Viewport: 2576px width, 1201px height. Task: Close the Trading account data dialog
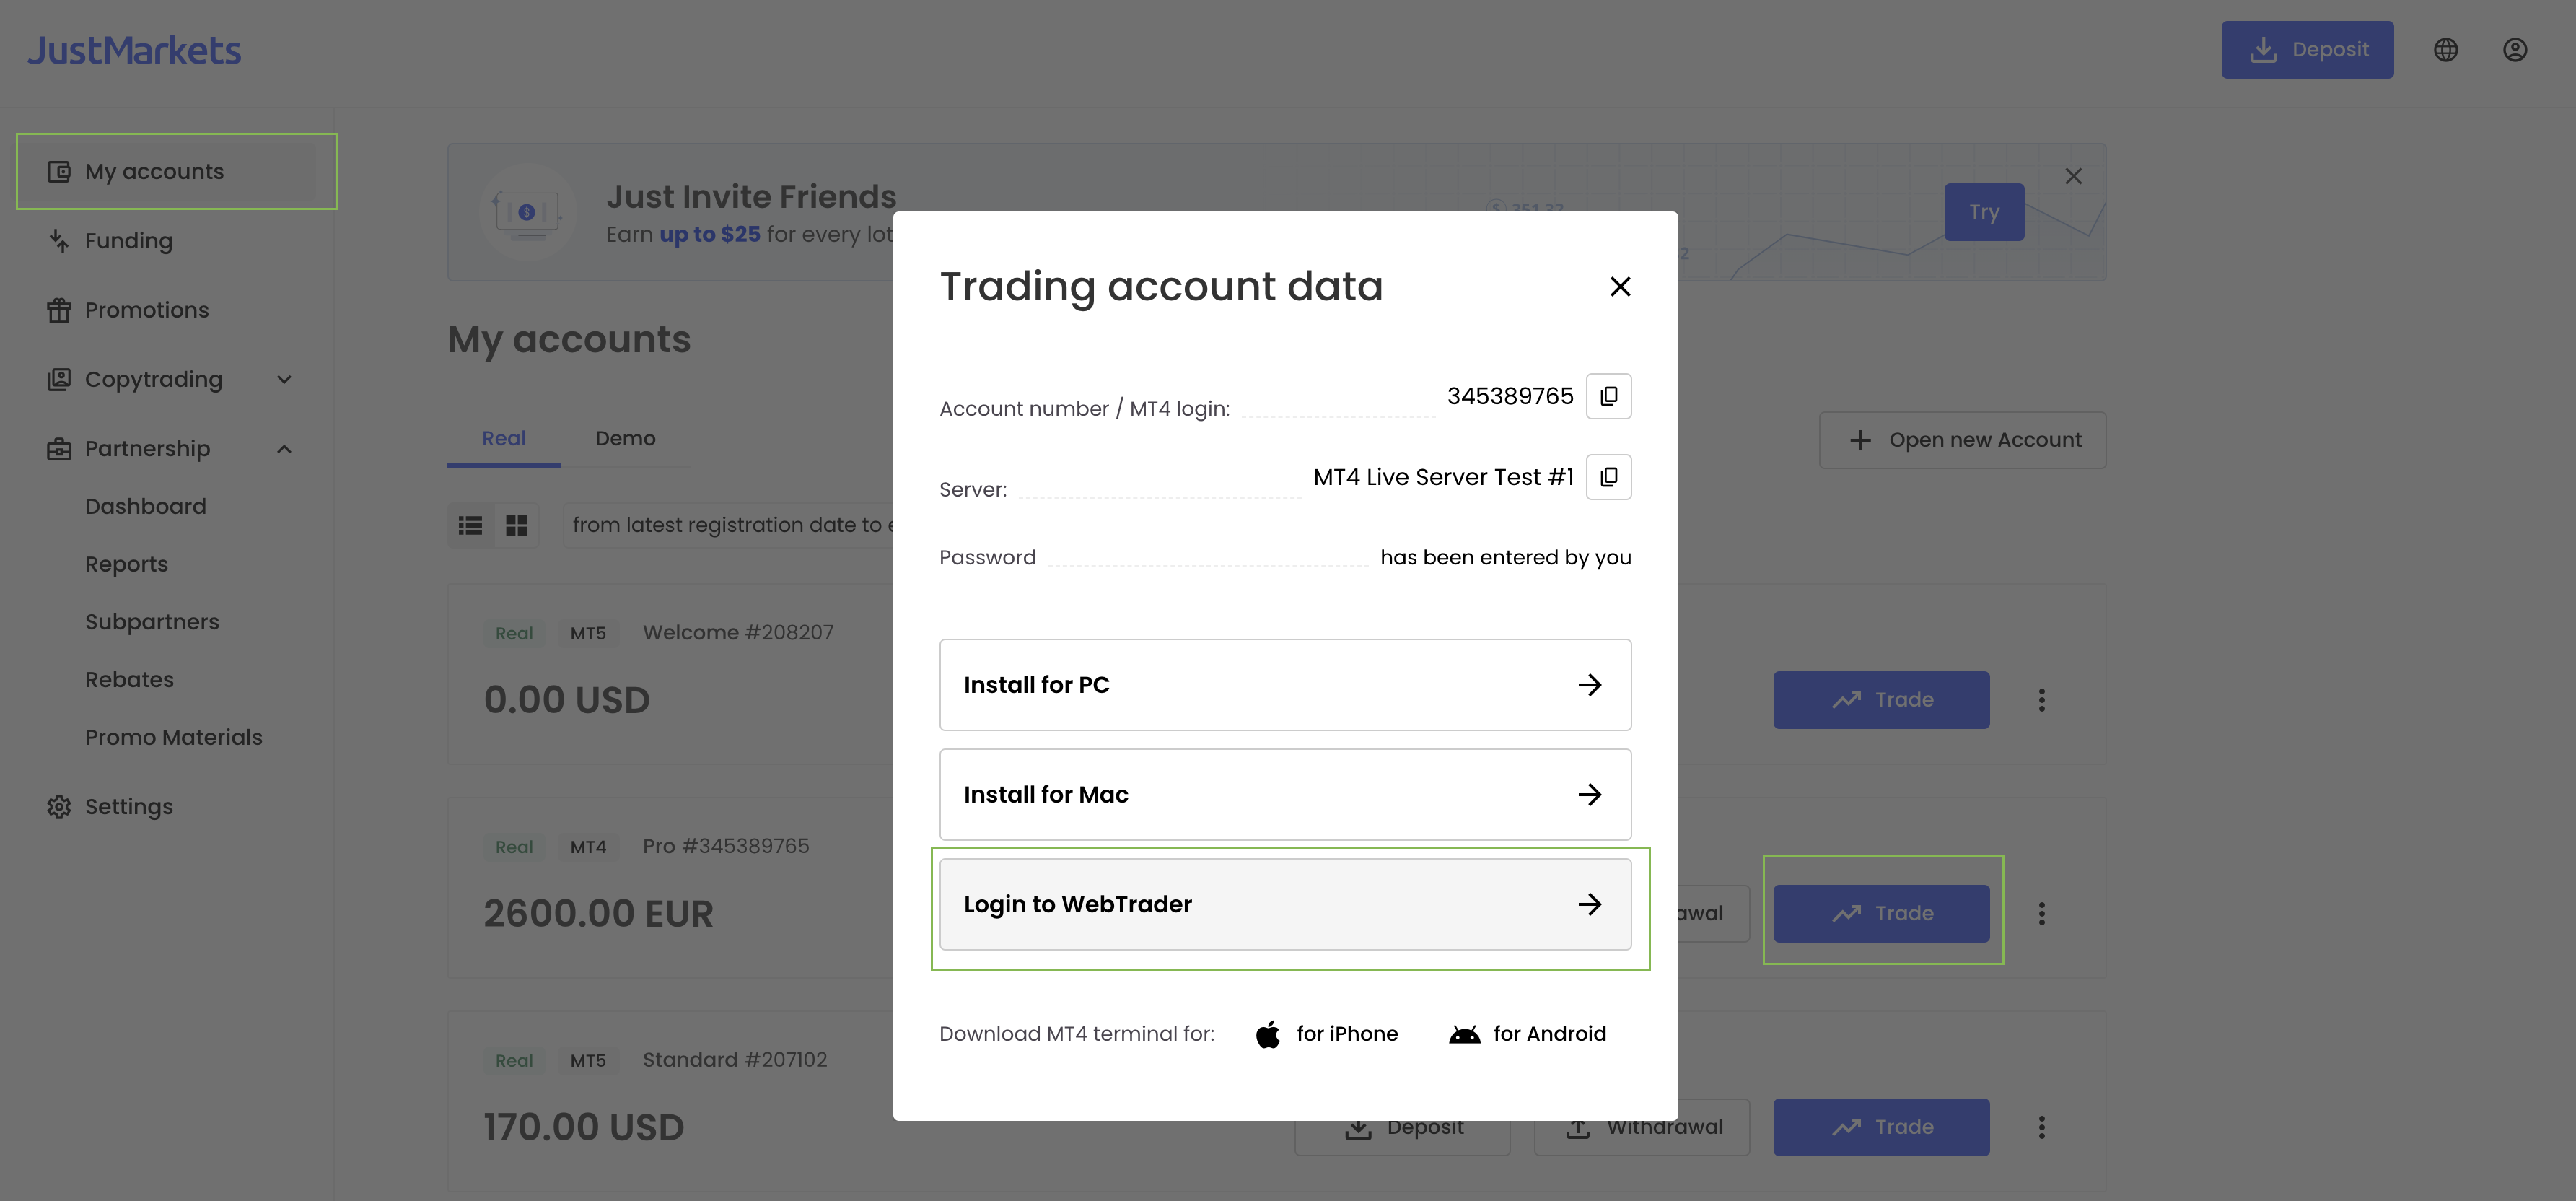[1620, 287]
